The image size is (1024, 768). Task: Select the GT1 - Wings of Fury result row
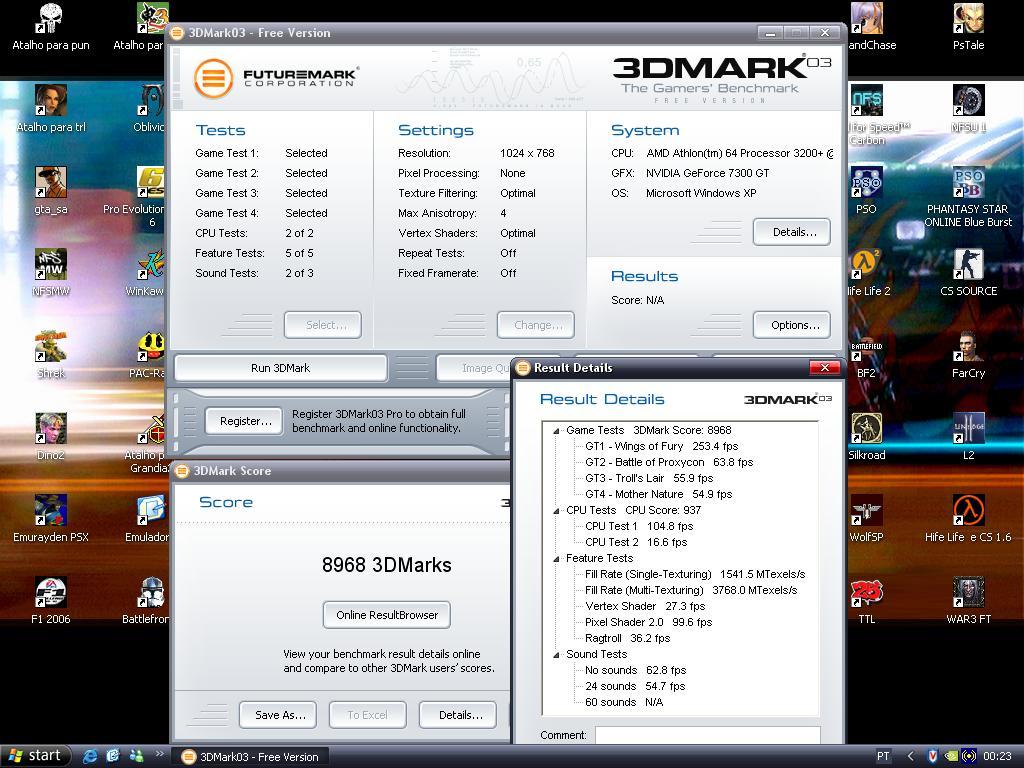click(x=662, y=446)
